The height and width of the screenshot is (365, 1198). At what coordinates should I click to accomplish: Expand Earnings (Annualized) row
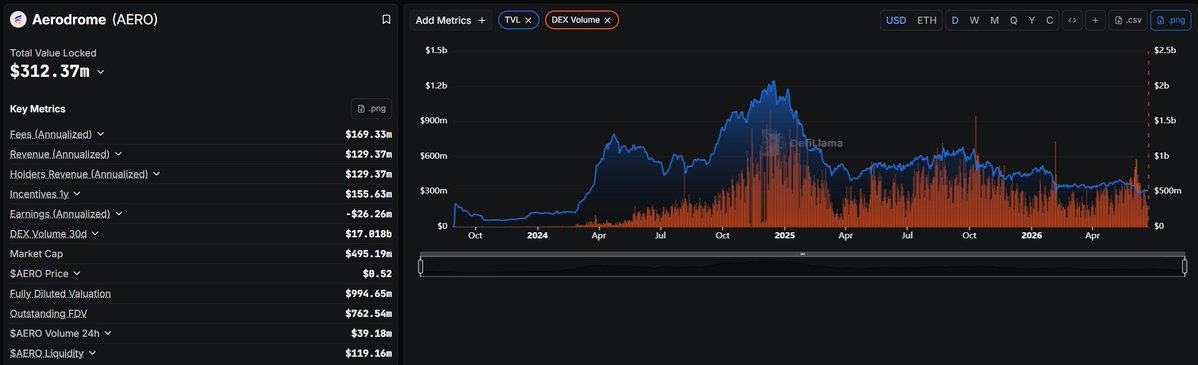tap(119, 214)
